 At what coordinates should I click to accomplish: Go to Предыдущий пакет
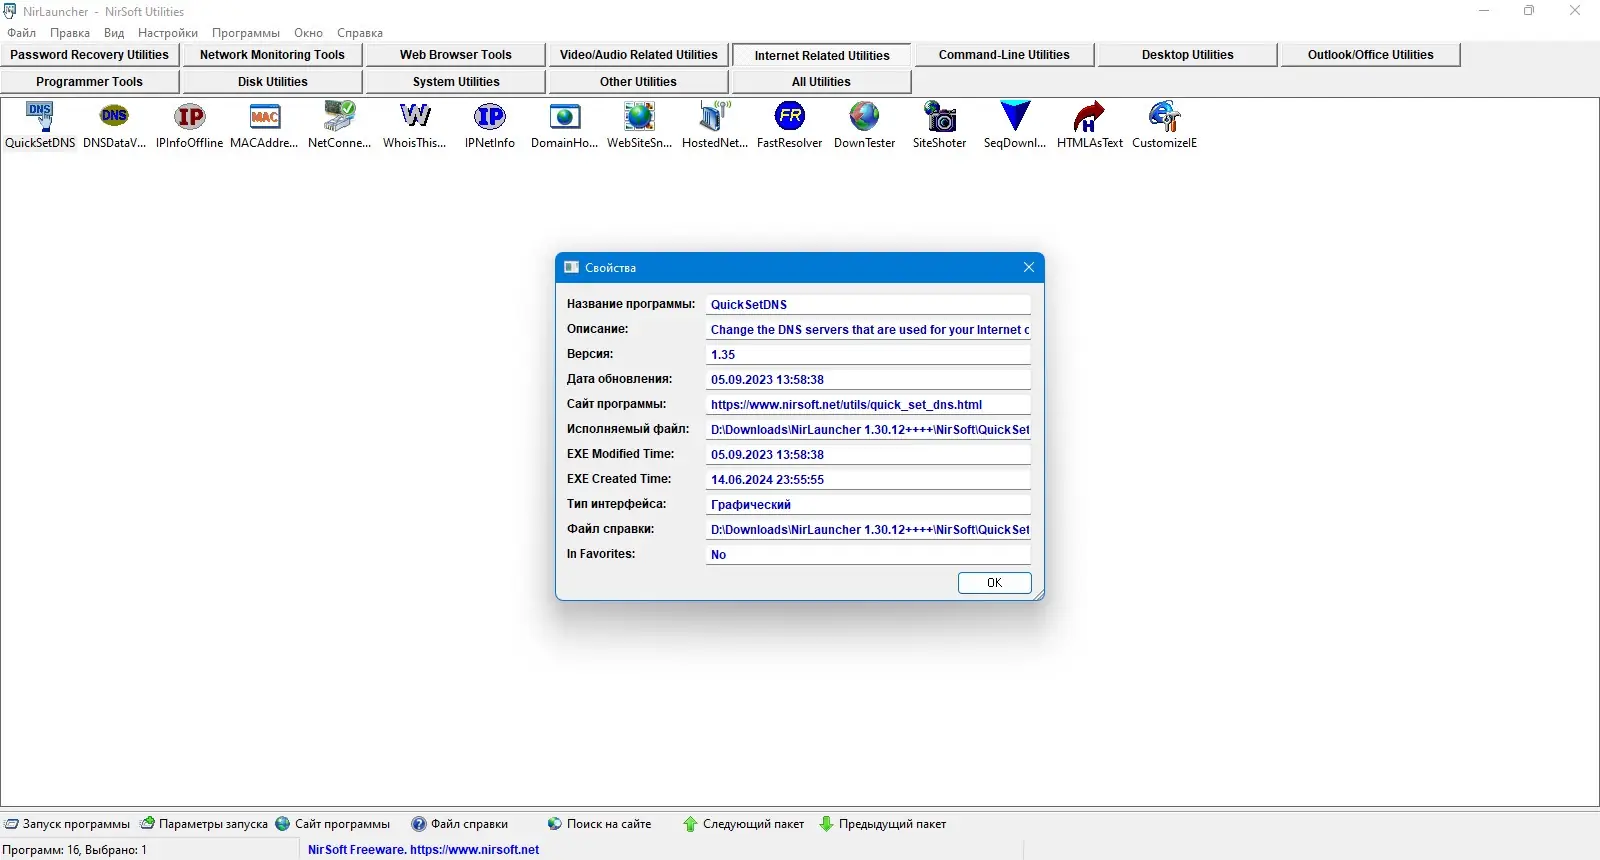point(883,824)
